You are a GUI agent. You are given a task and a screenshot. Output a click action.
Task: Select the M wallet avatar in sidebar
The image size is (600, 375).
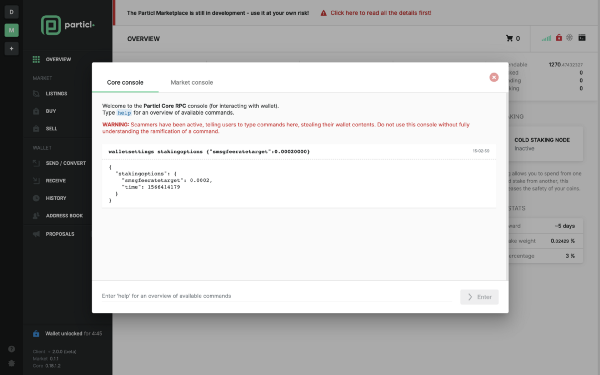[x=11, y=30]
